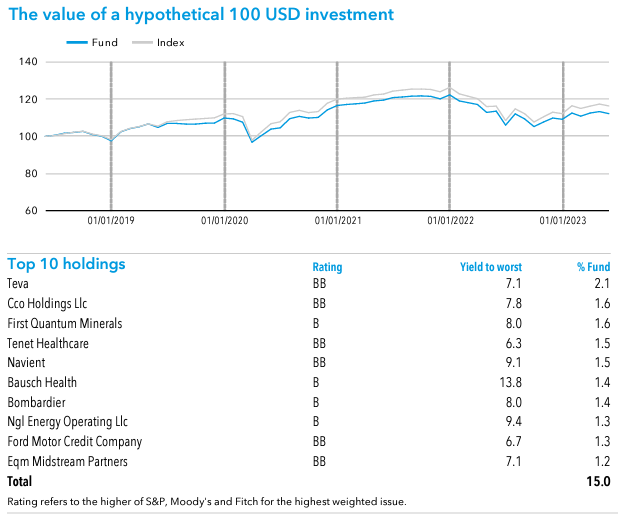Select the 'Bombardier' holding name

pyautogui.click(x=36, y=402)
